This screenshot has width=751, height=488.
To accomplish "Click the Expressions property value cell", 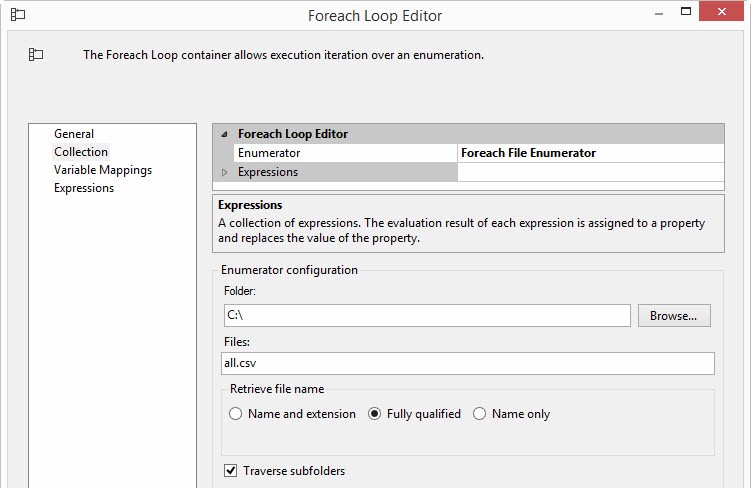I will pyautogui.click(x=589, y=172).
